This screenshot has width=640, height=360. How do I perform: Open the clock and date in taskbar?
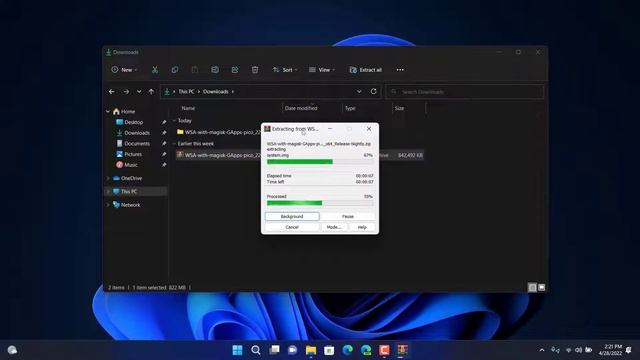click(x=610, y=350)
